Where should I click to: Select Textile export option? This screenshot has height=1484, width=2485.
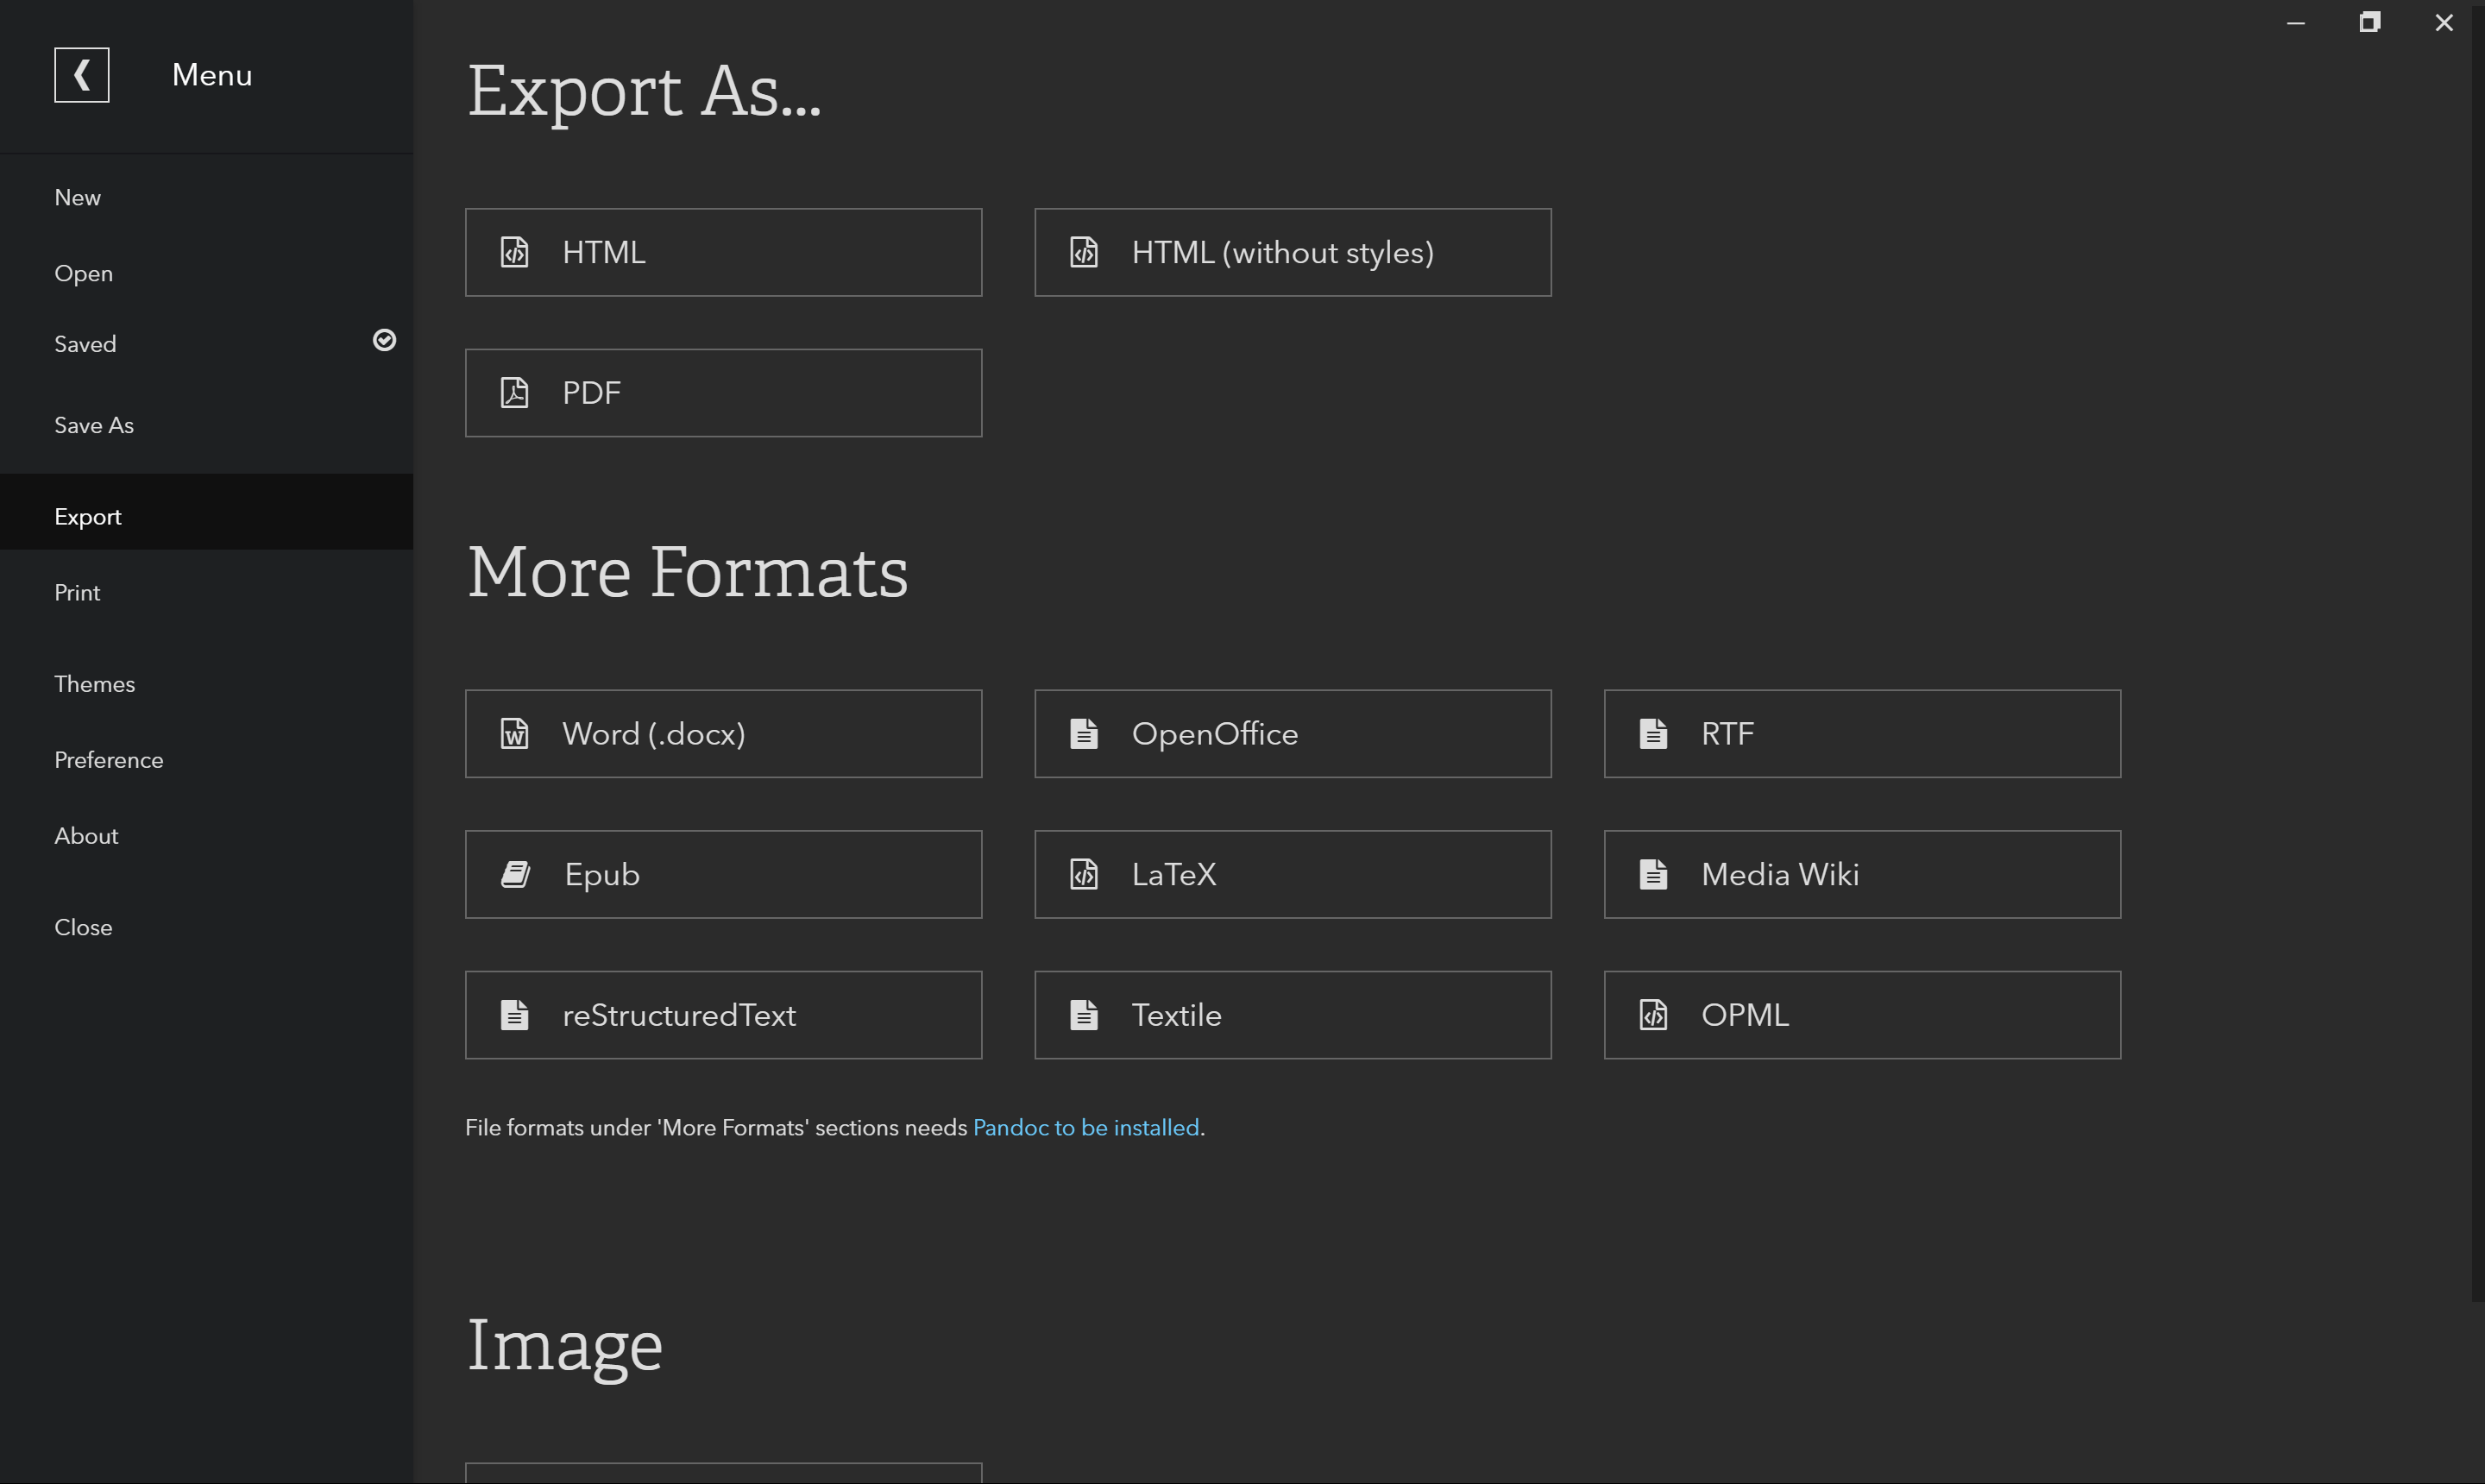[1292, 1015]
